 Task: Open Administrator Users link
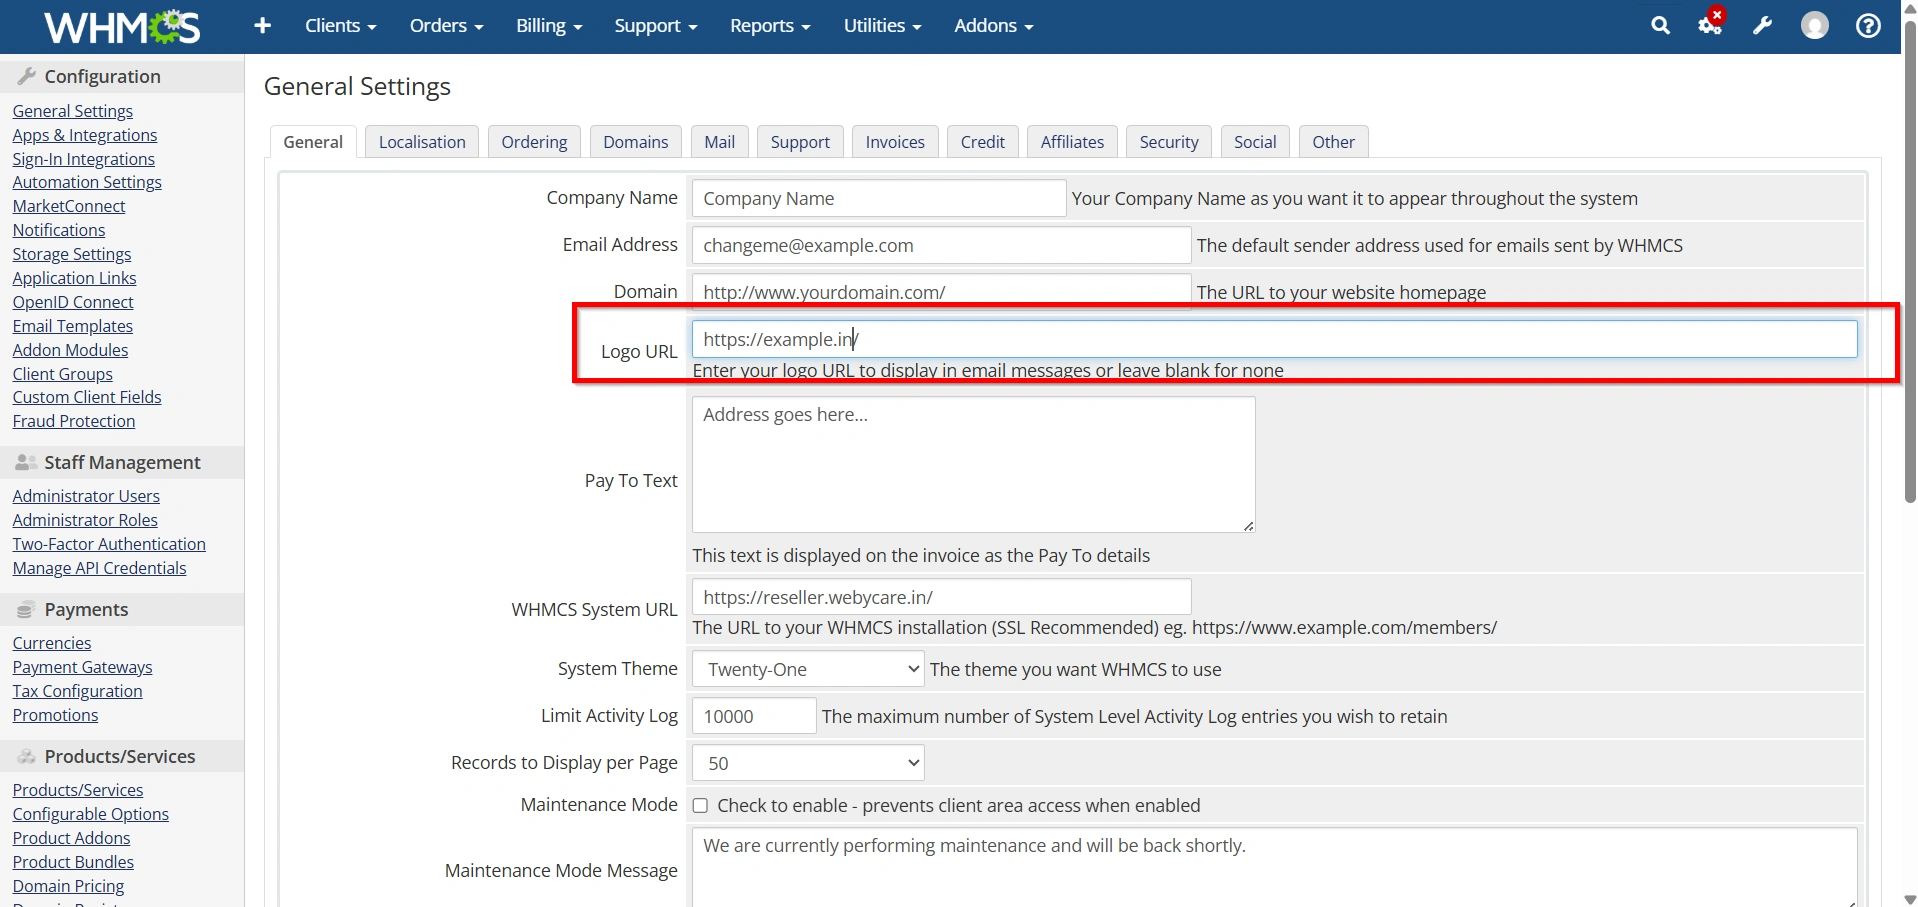[86, 496]
